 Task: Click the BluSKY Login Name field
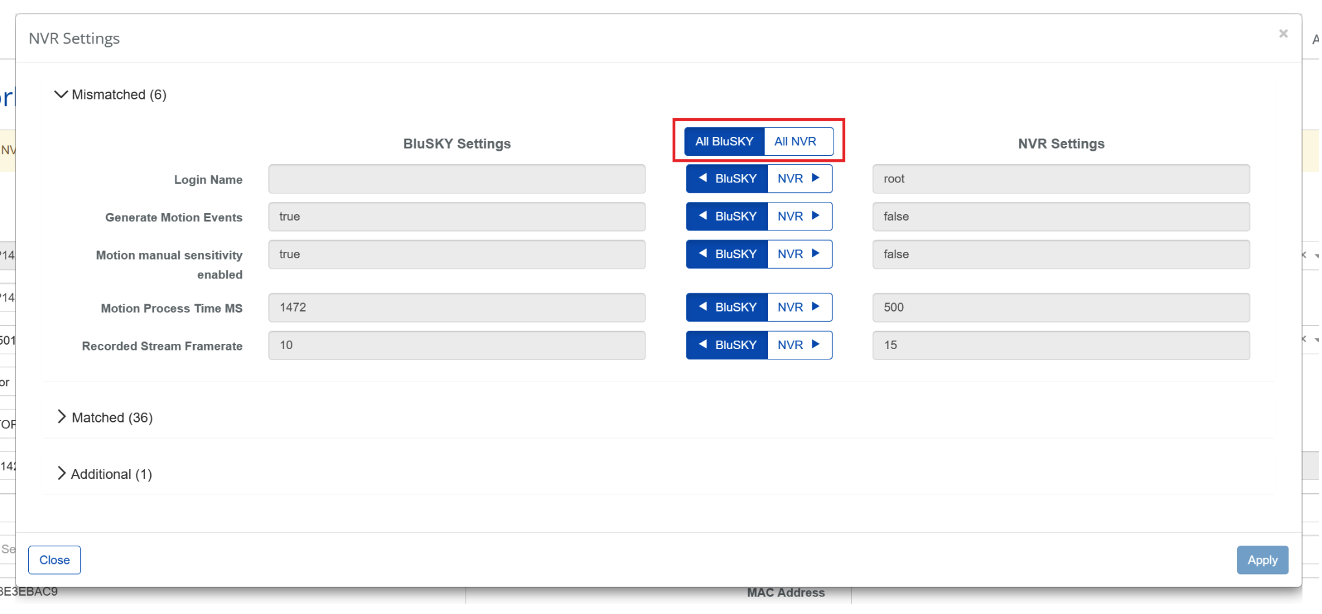click(456, 179)
